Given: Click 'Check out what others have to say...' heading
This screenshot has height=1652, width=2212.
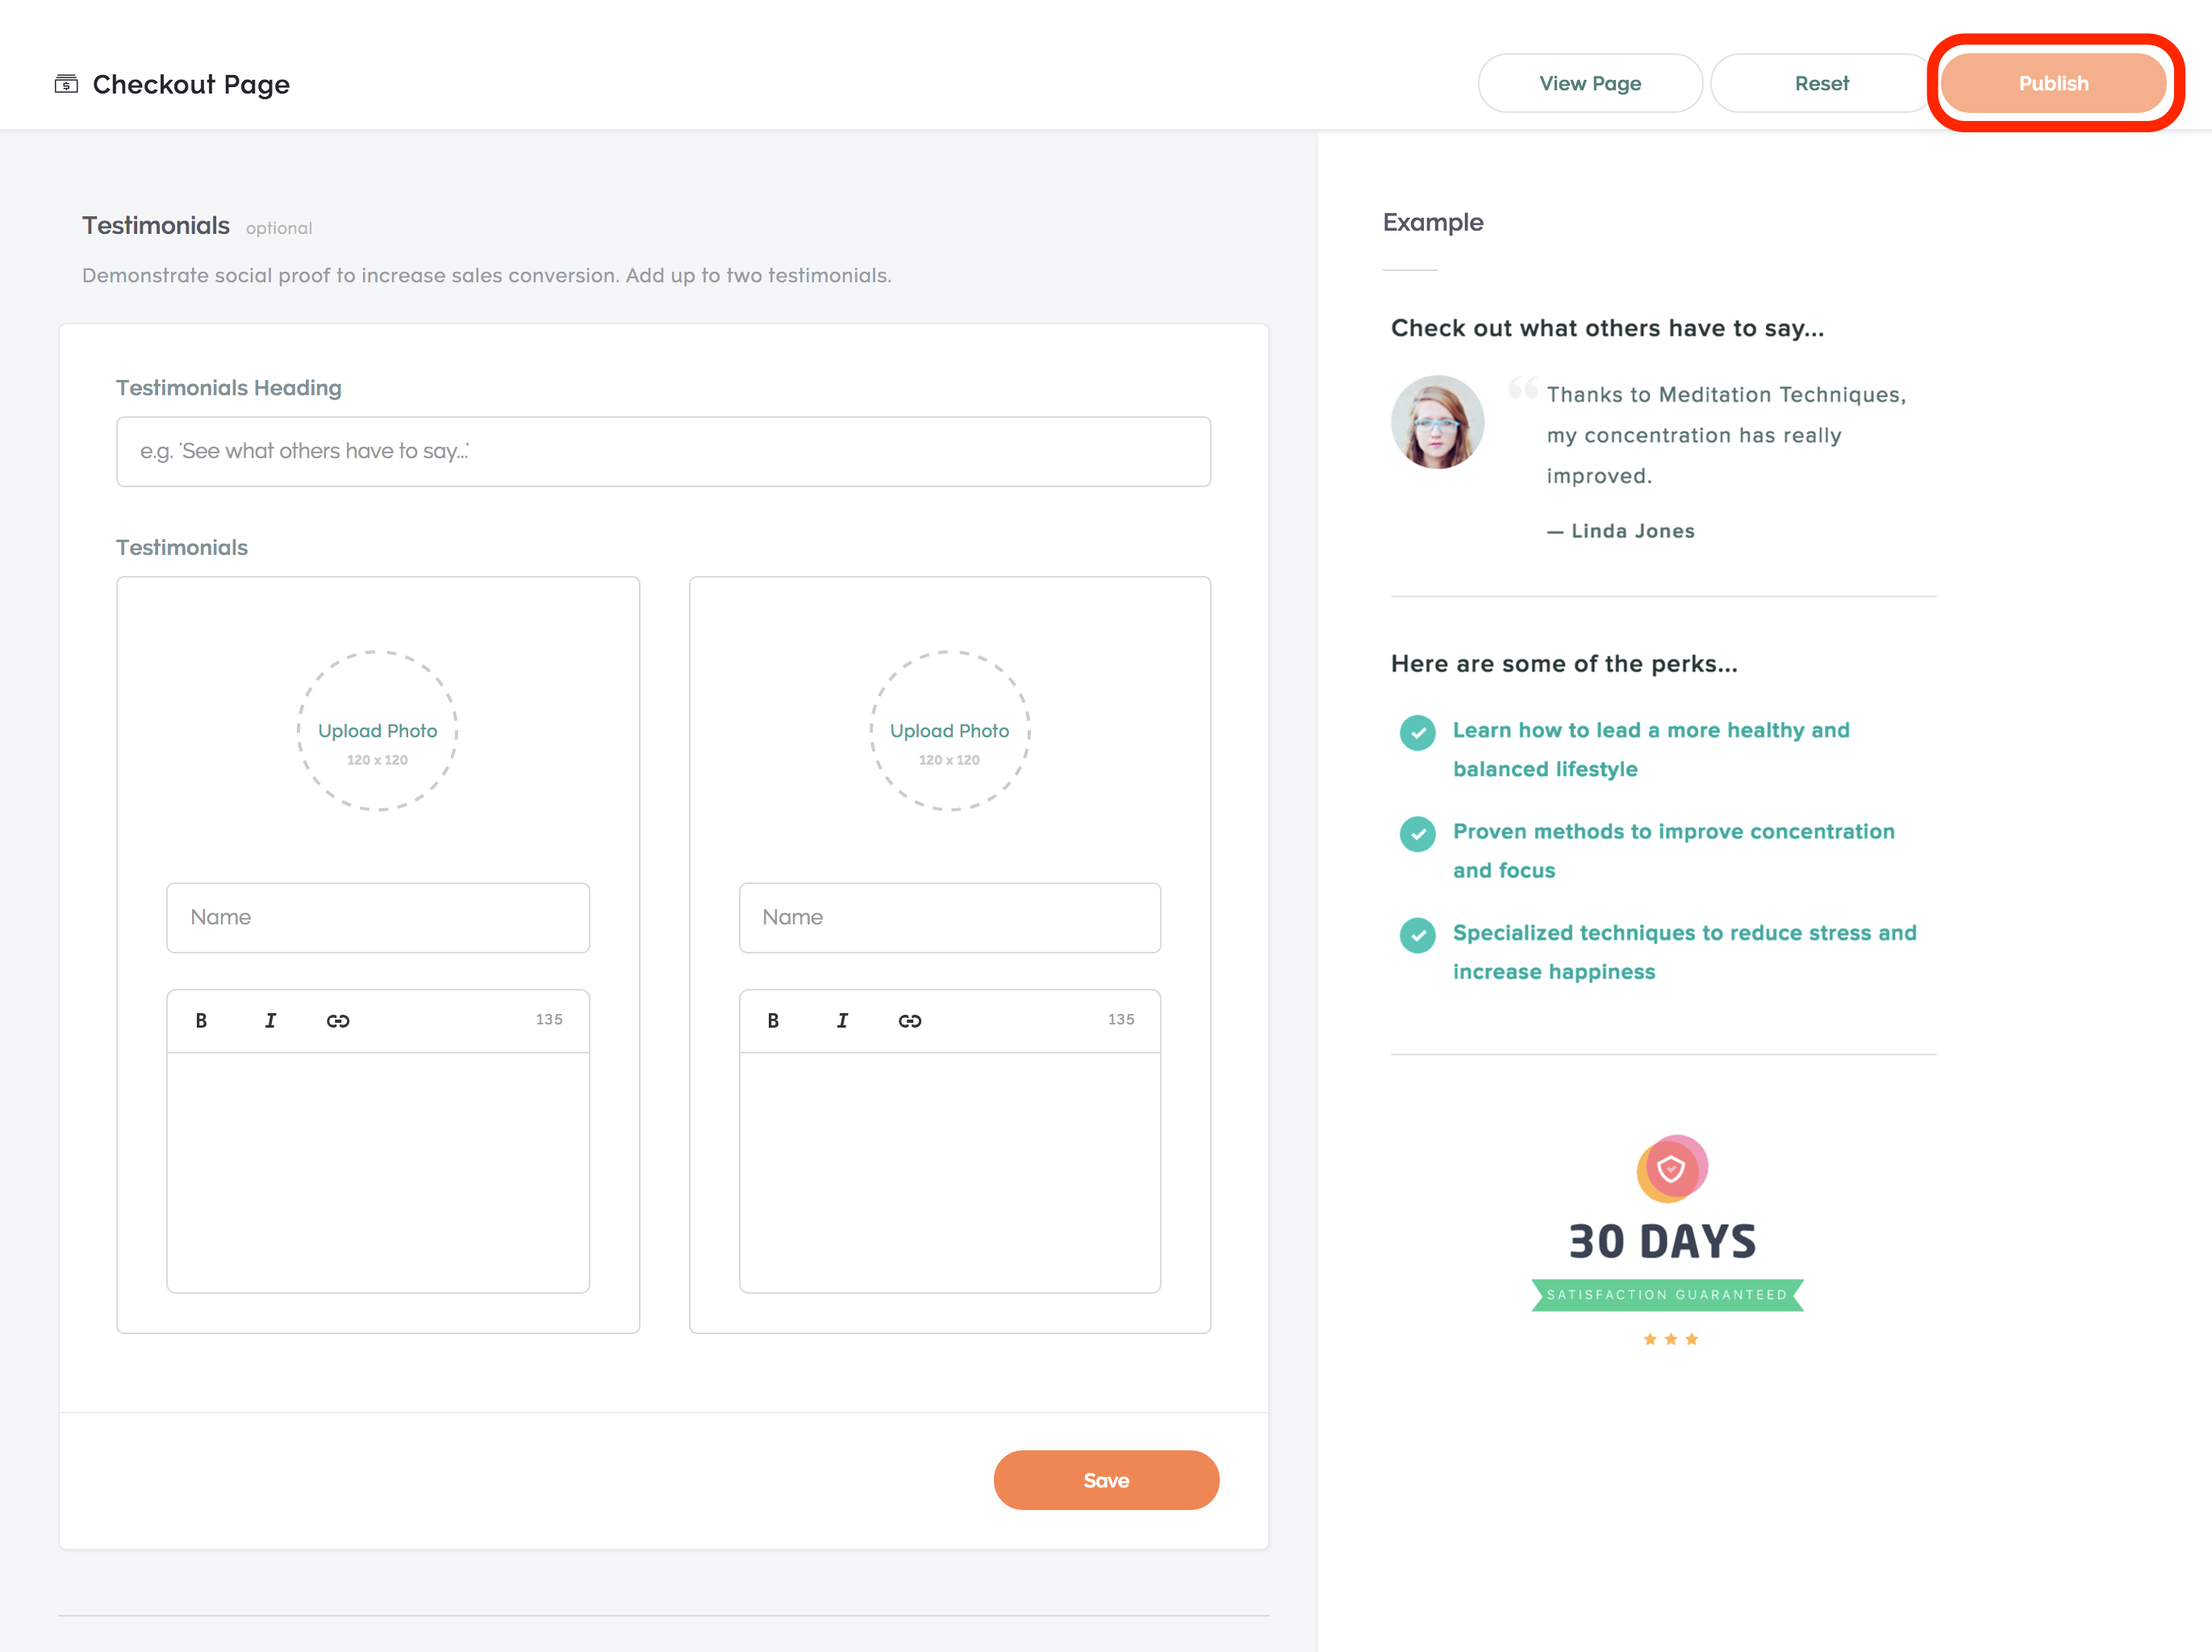Looking at the screenshot, I should coord(1607,328).
